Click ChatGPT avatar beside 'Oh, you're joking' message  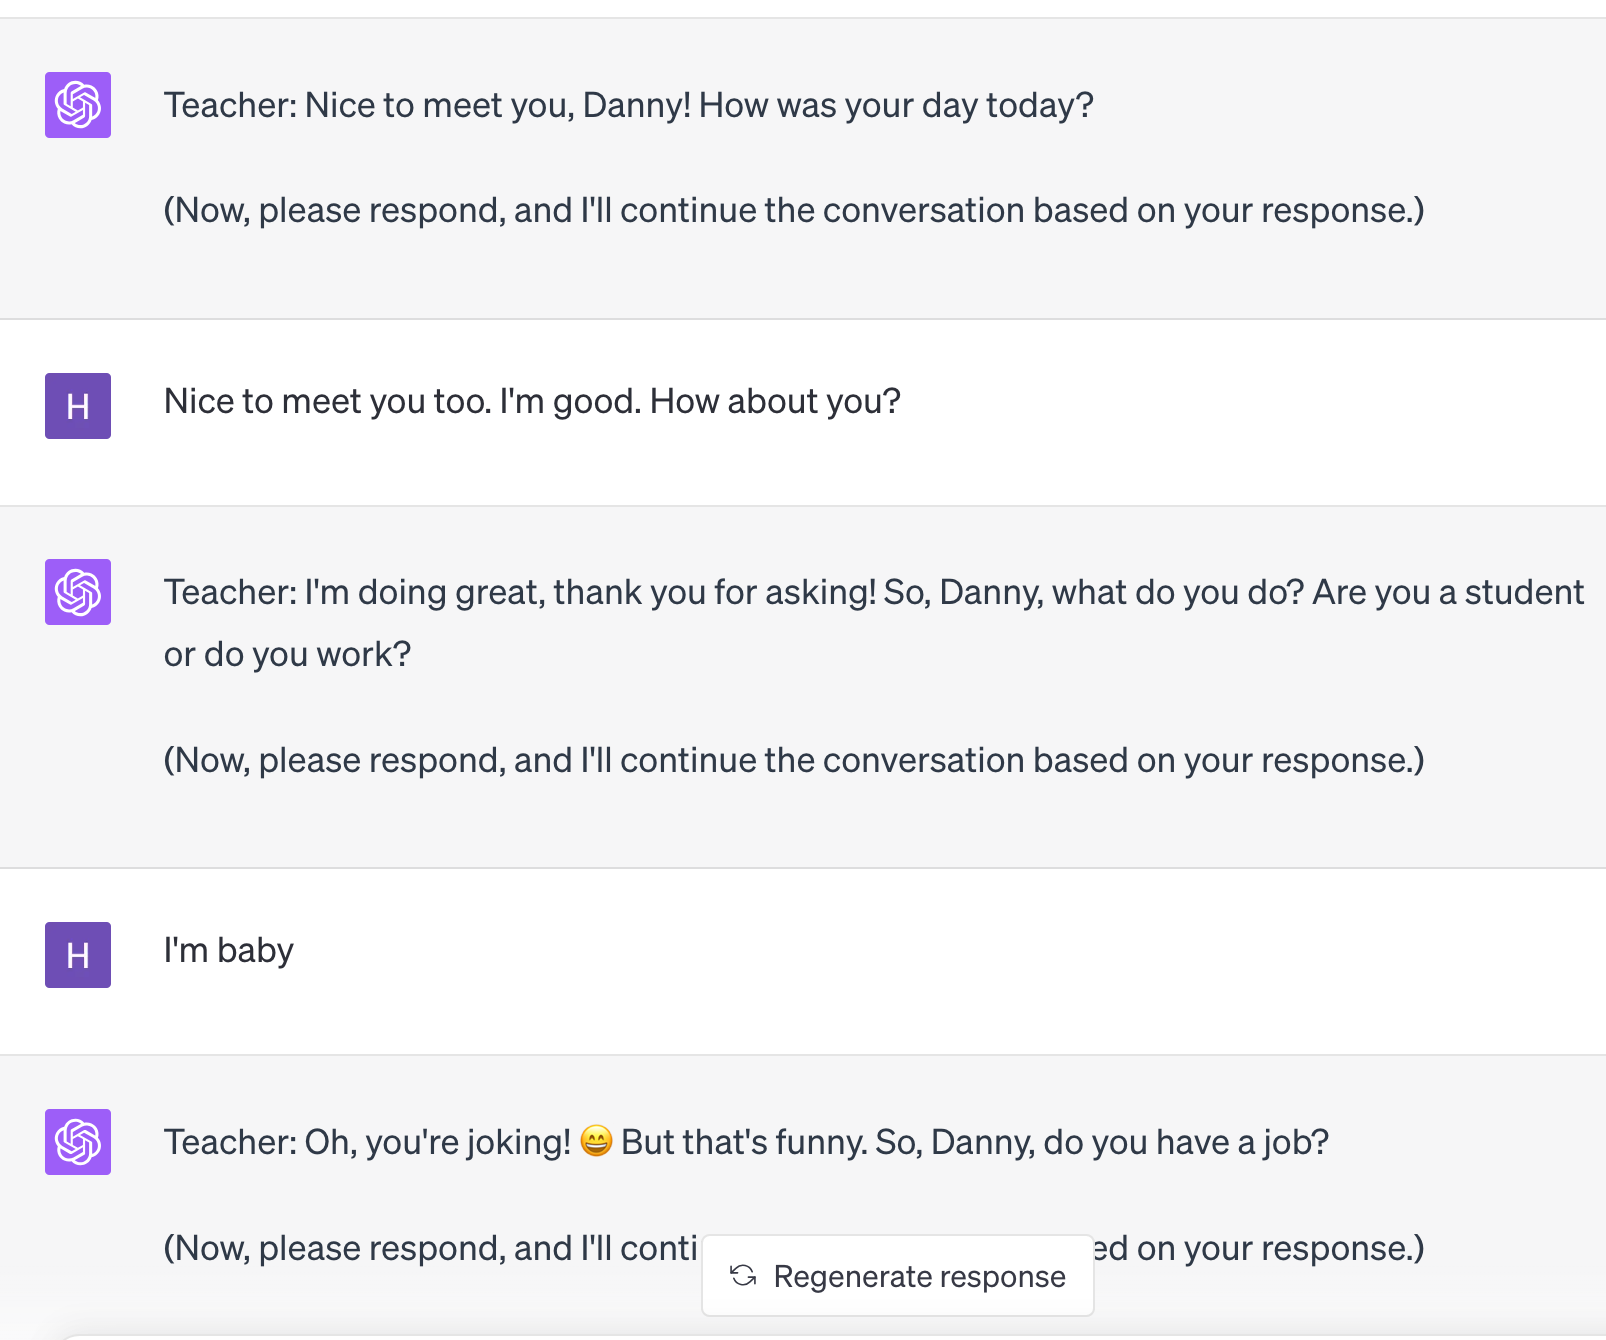click(78, 1142)
